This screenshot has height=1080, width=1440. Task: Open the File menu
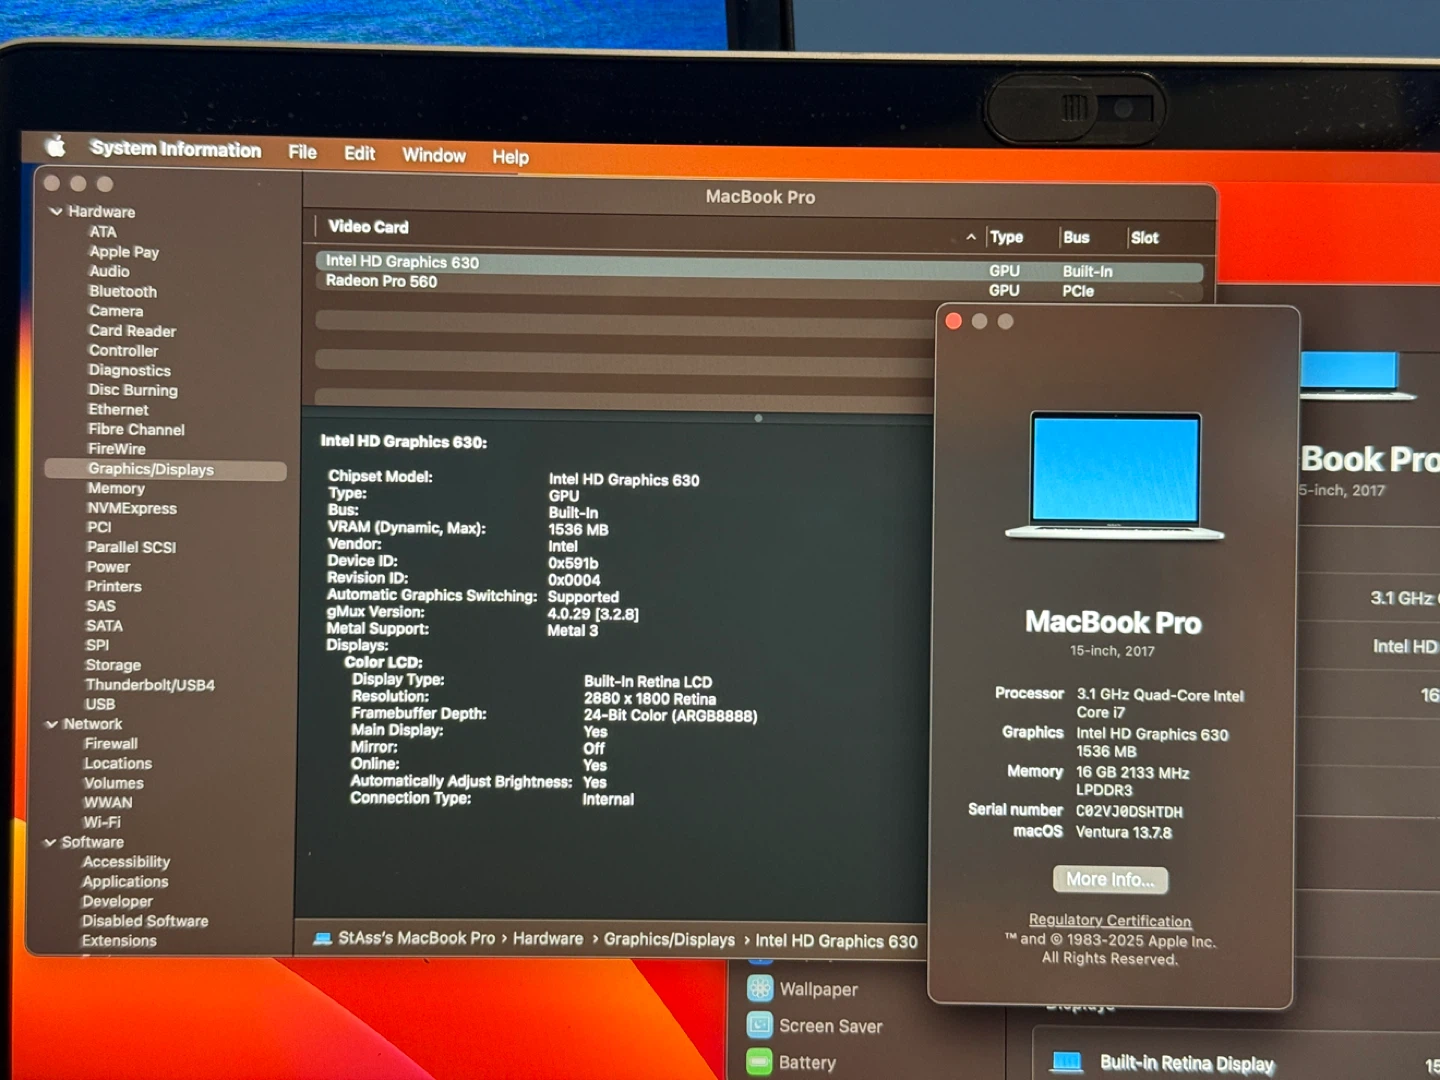(x=302, y=152)
